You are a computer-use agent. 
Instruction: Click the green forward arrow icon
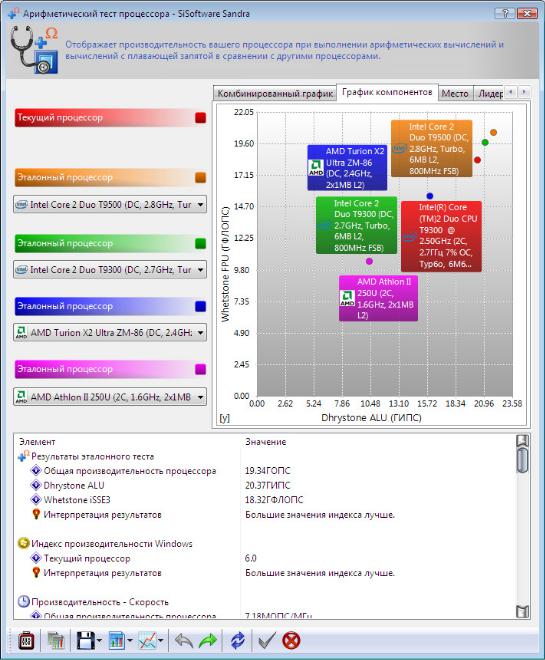click(x=208, y=641)
